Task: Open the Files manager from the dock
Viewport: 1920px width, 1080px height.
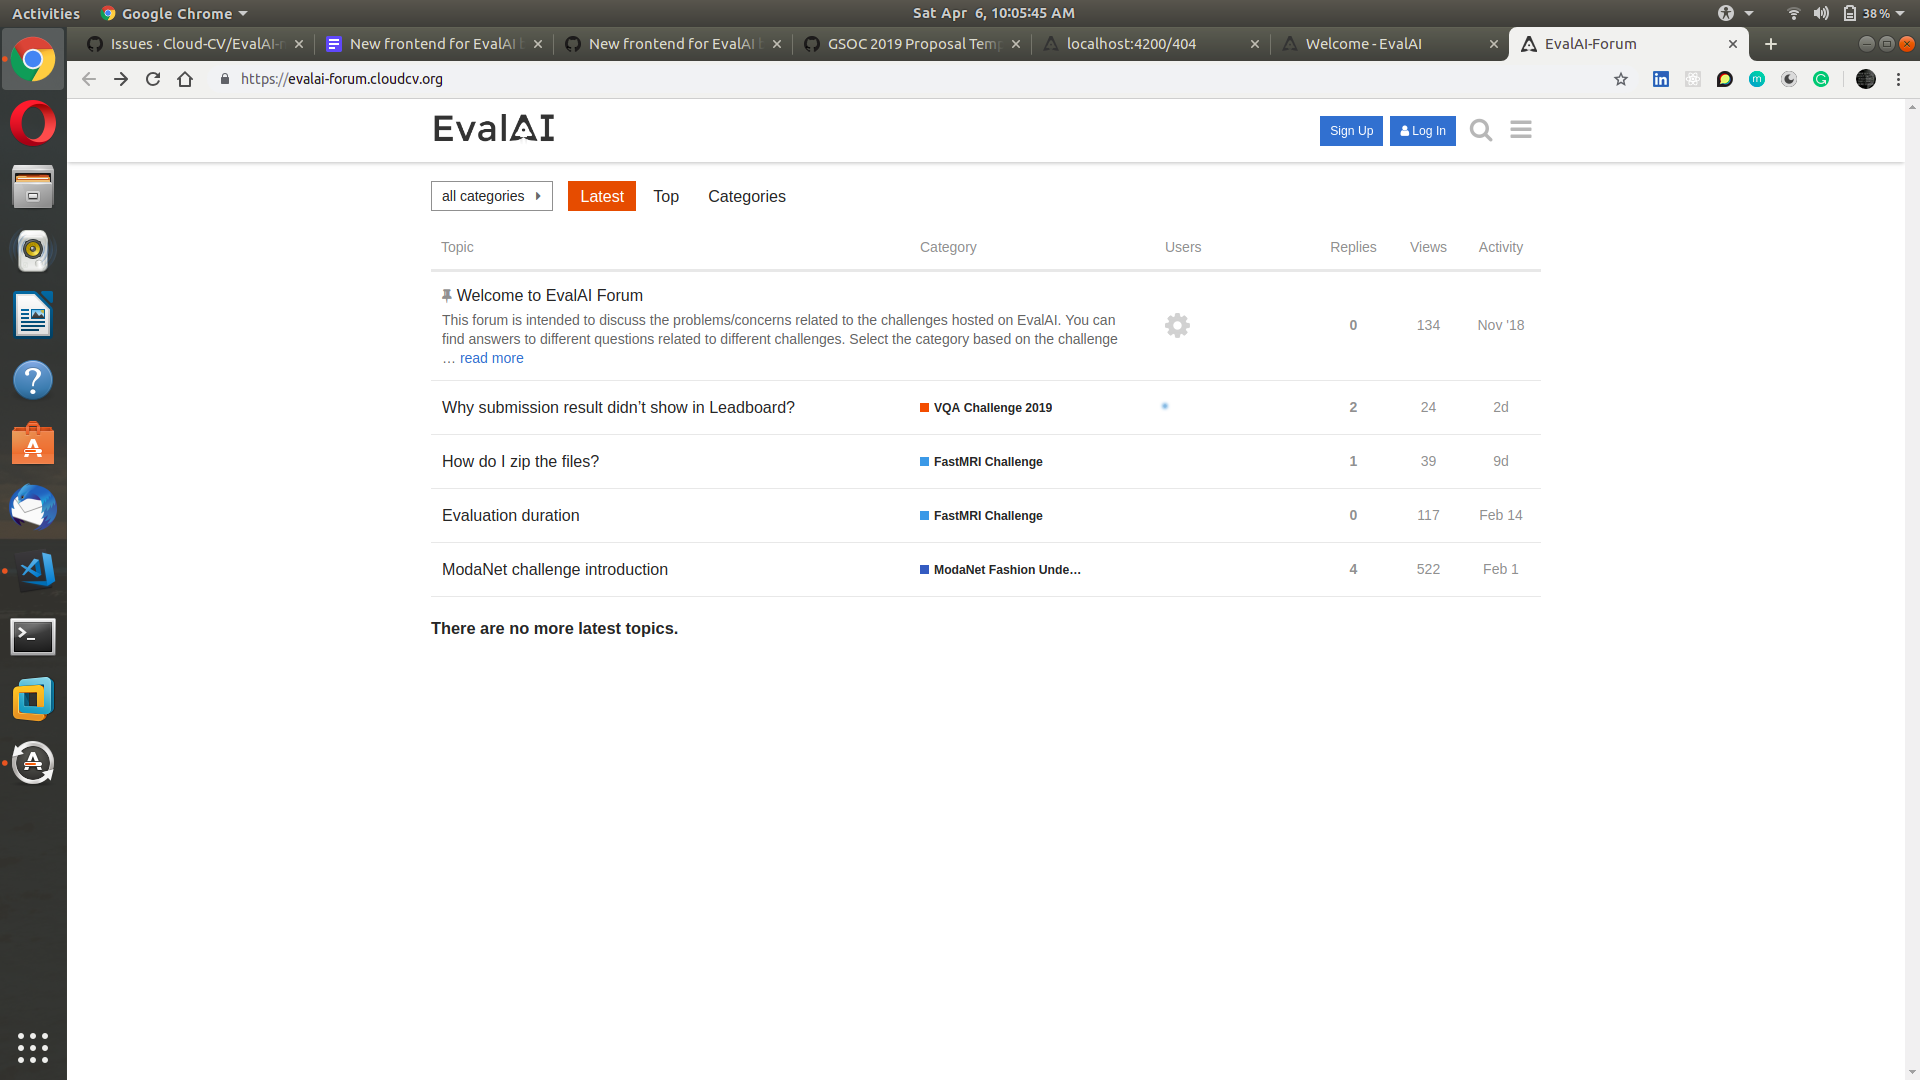Action: [33, 188]
